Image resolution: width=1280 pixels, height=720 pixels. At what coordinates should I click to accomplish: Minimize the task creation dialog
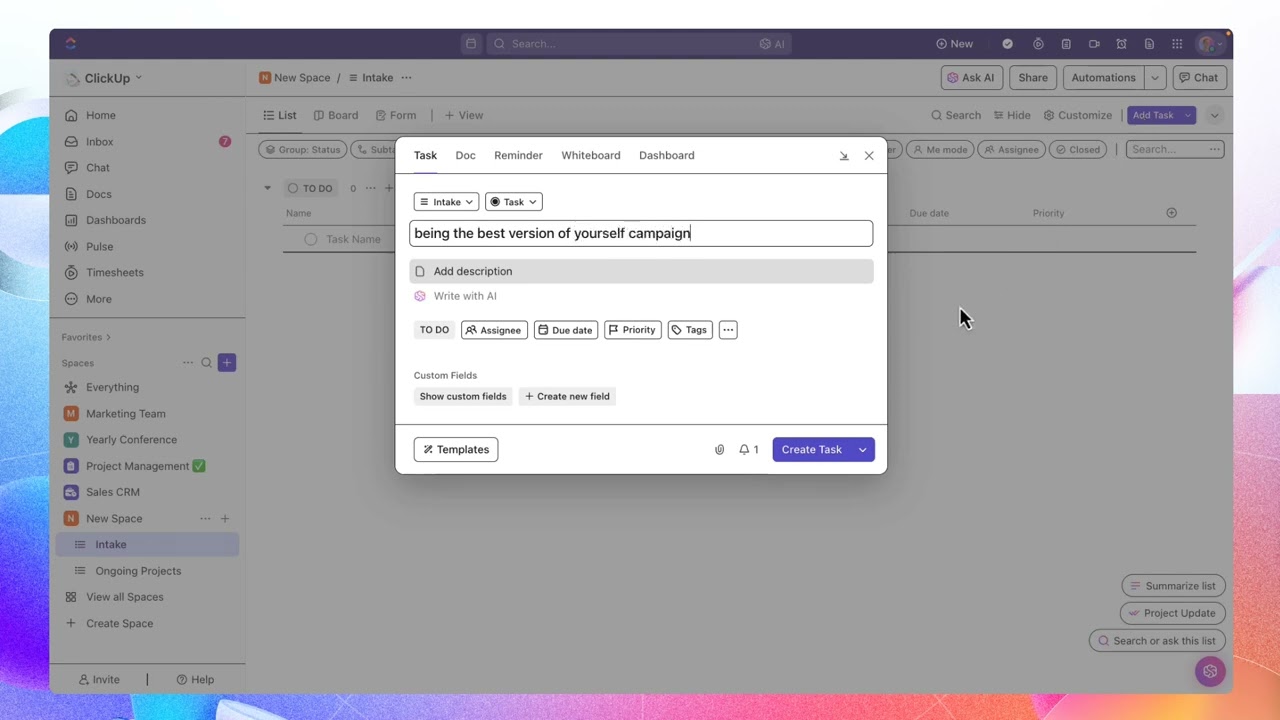click(x=844, y=156)
